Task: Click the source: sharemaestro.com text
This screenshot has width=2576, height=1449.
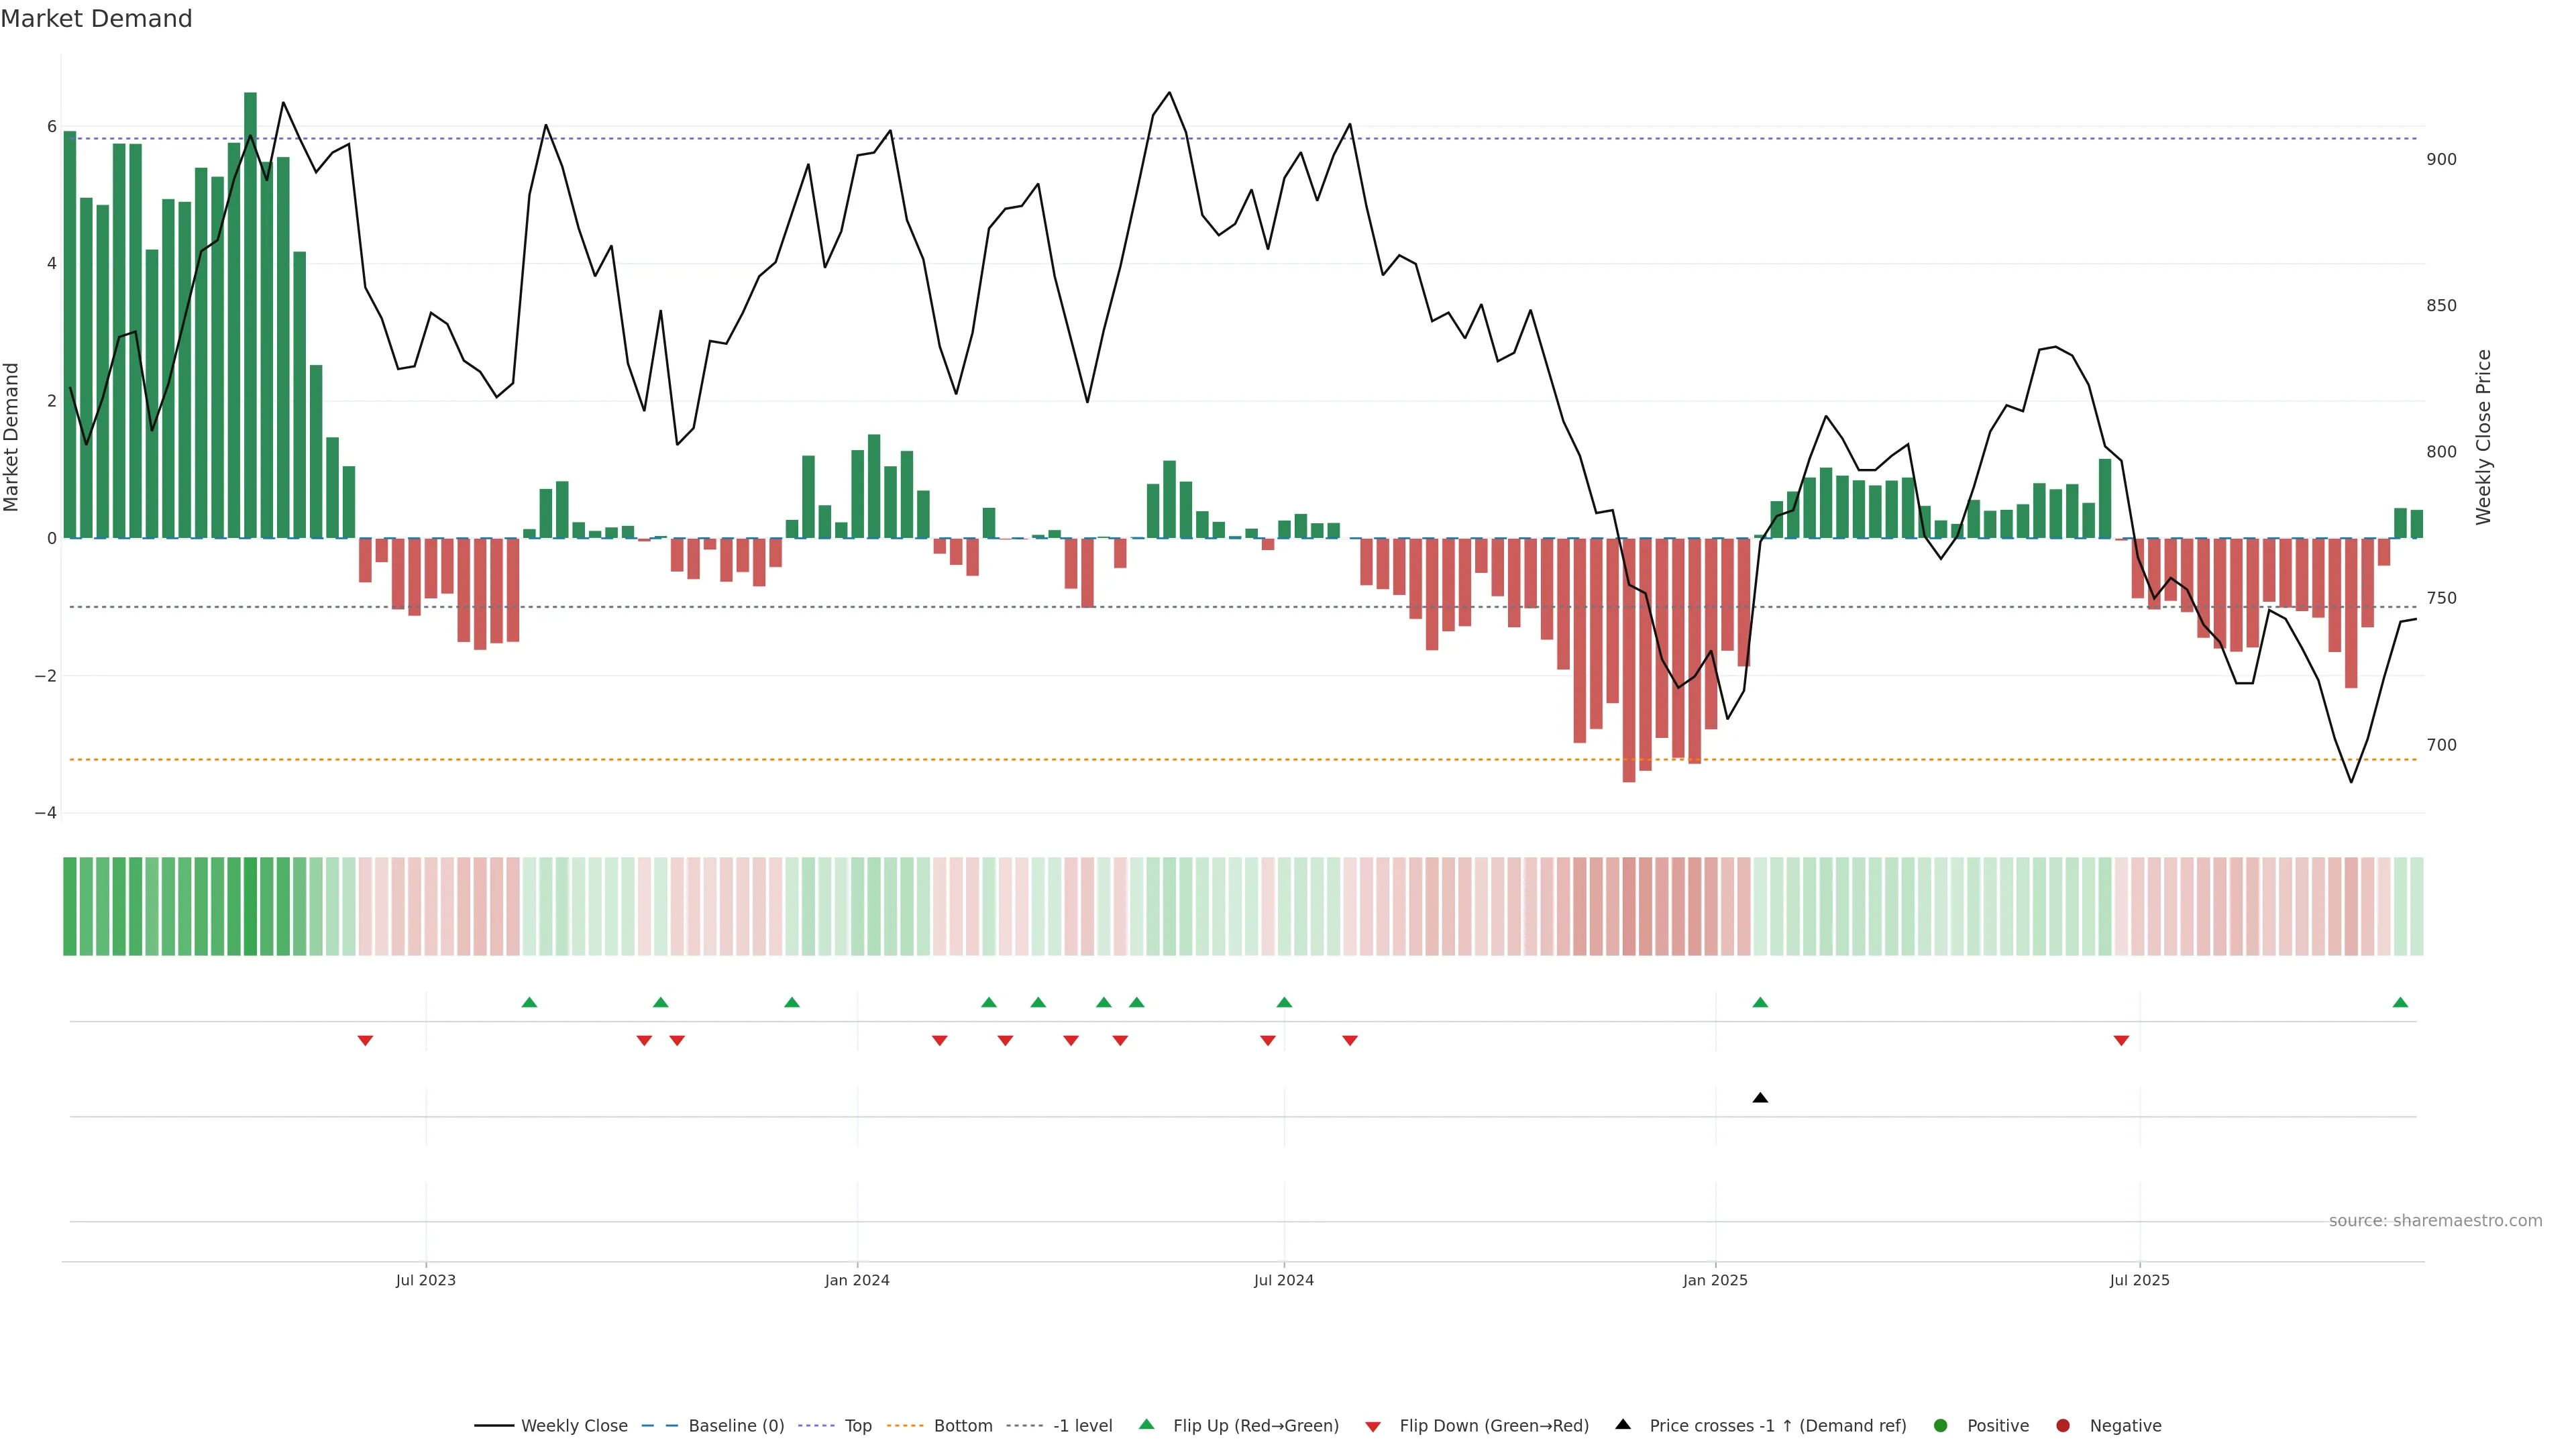Action: click(2435, 1220)
